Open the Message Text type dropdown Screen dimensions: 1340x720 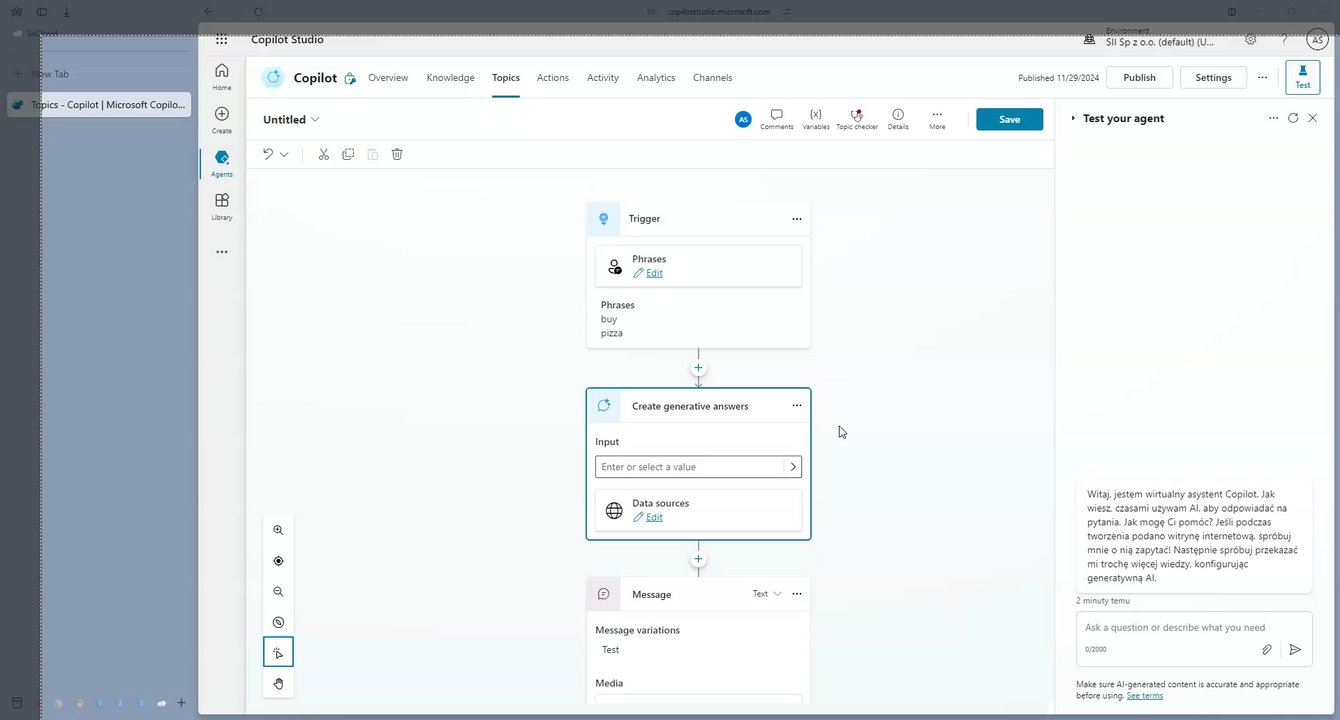pos(767,594)
